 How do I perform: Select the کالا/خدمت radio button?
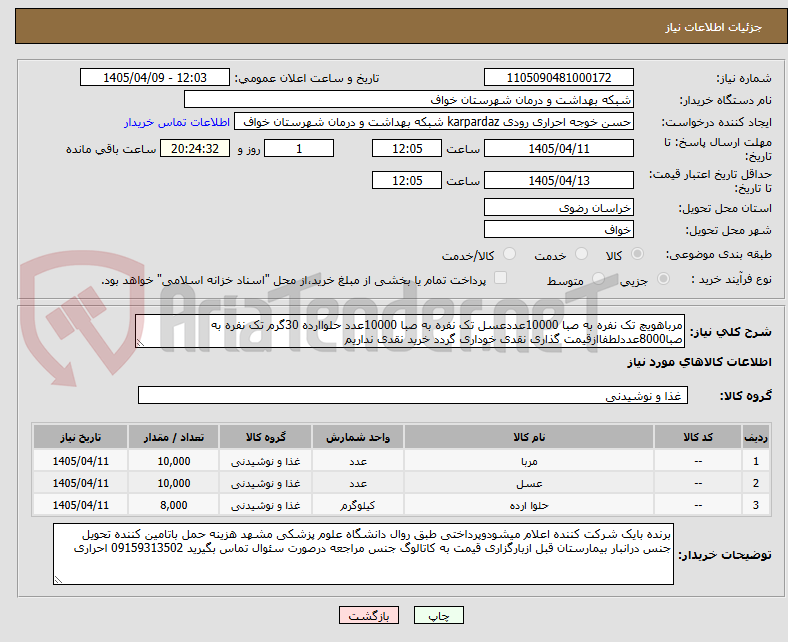tap(509, 254)
